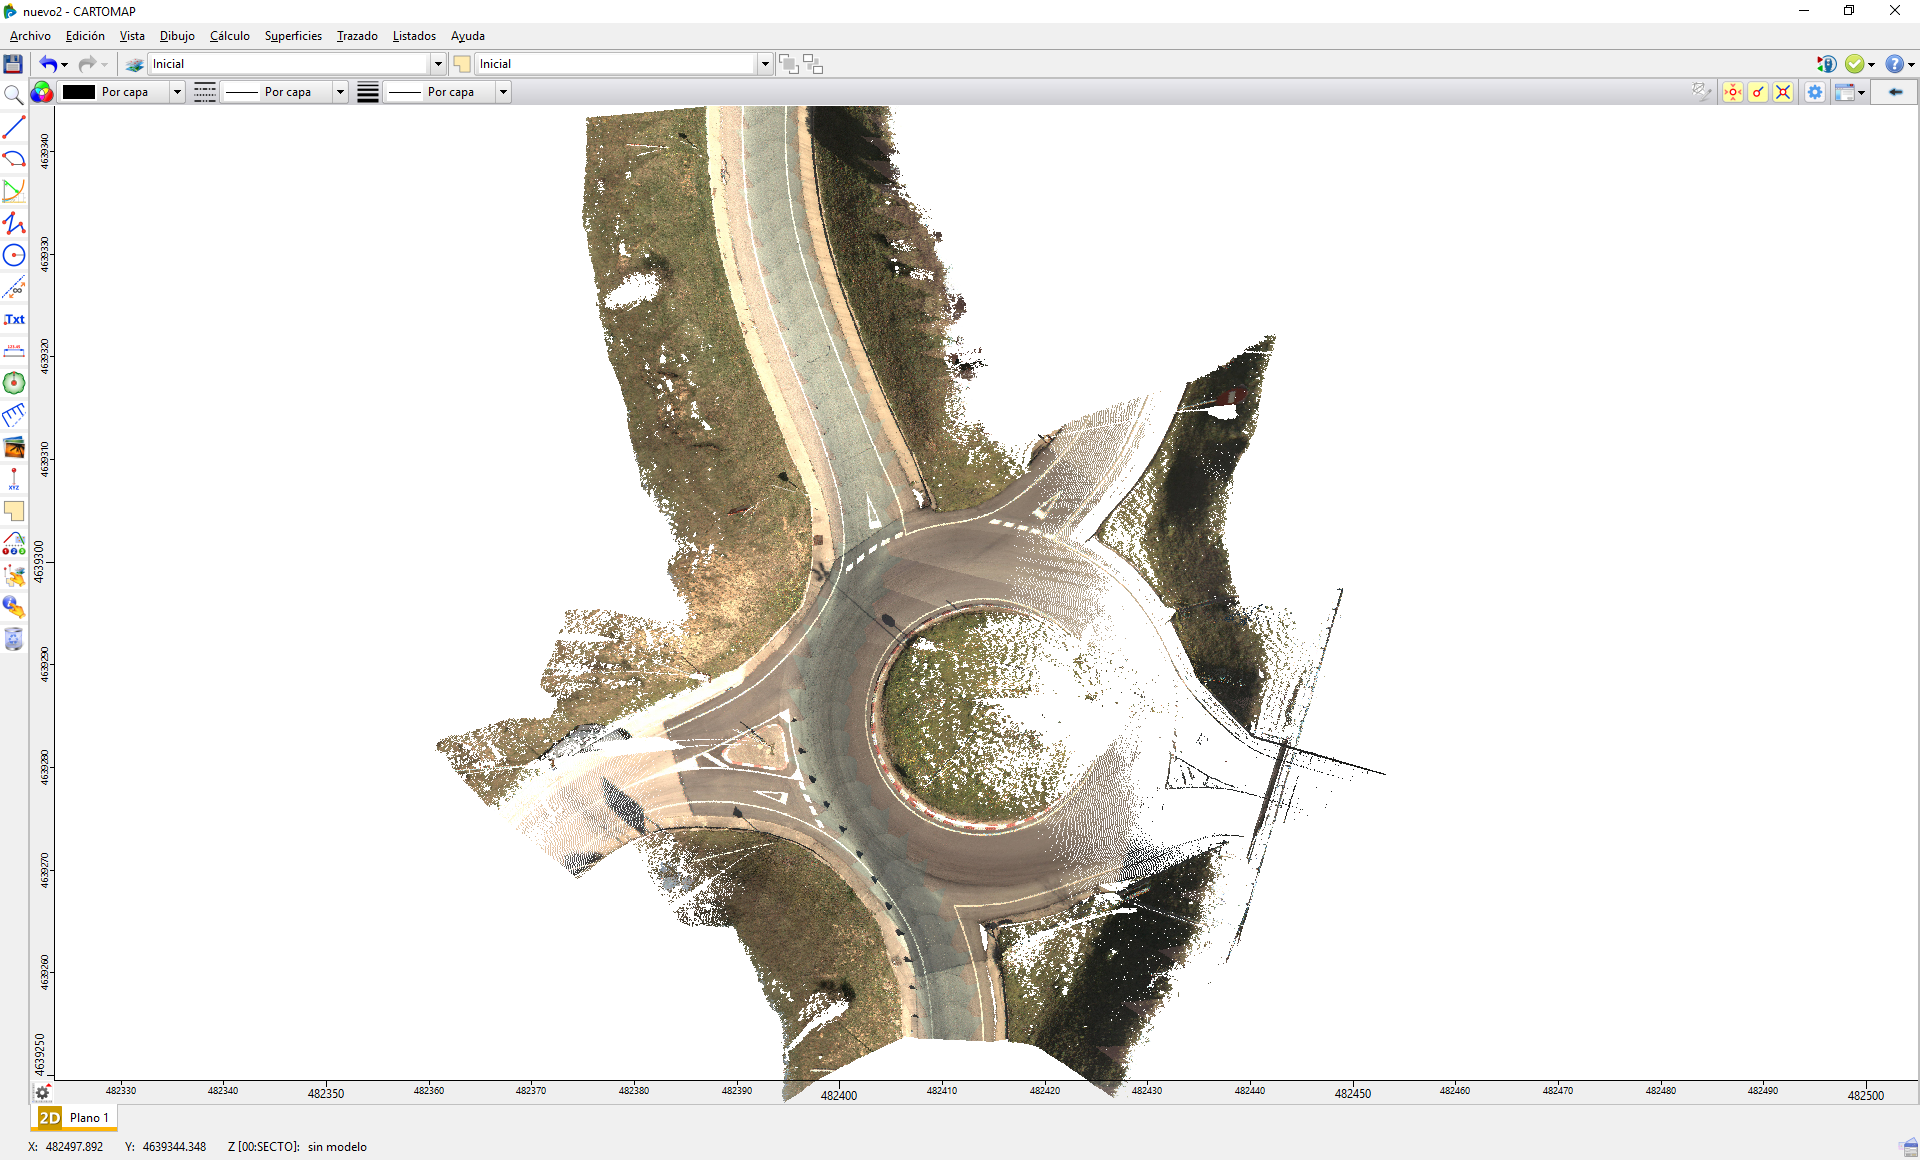
Task: Click the status bar icon at bottom right
Action: 1908,1147
